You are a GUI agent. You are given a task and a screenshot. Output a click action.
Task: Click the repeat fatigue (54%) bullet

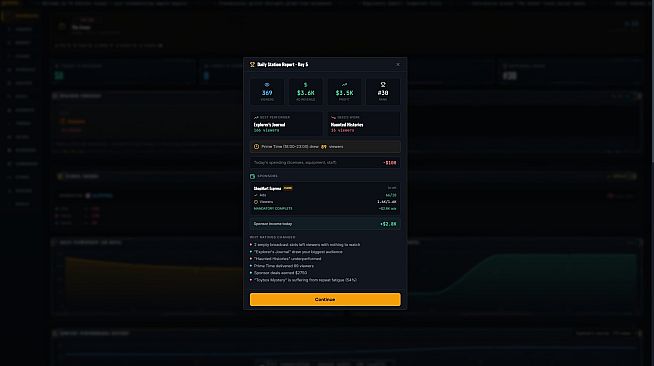pyautogui.click(x=305, y=280)
